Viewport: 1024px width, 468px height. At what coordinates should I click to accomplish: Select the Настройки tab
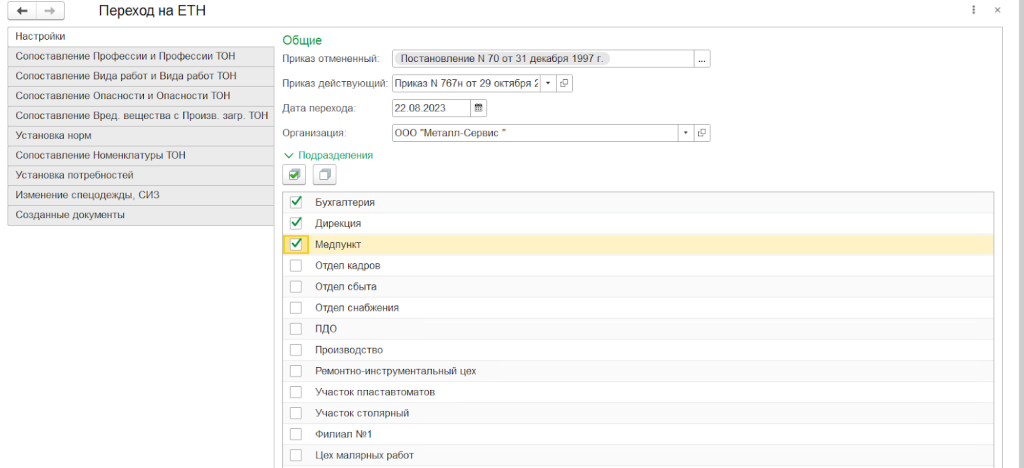[140, 37]
